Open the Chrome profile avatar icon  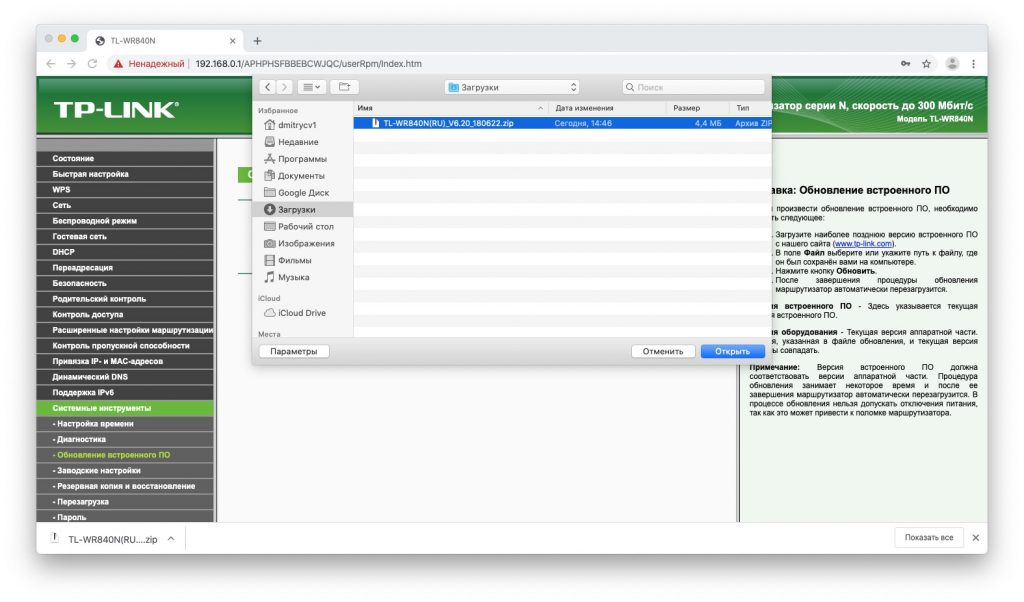[951, 64]
